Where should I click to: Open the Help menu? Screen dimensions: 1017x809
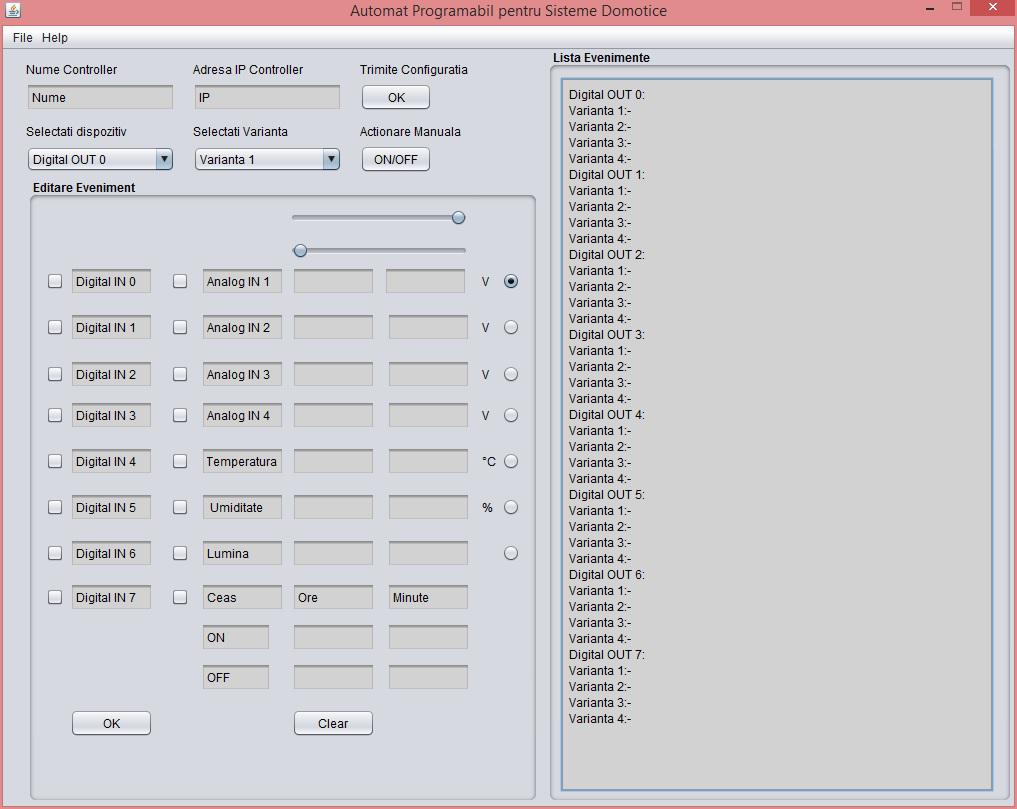(x=54, y=37)
